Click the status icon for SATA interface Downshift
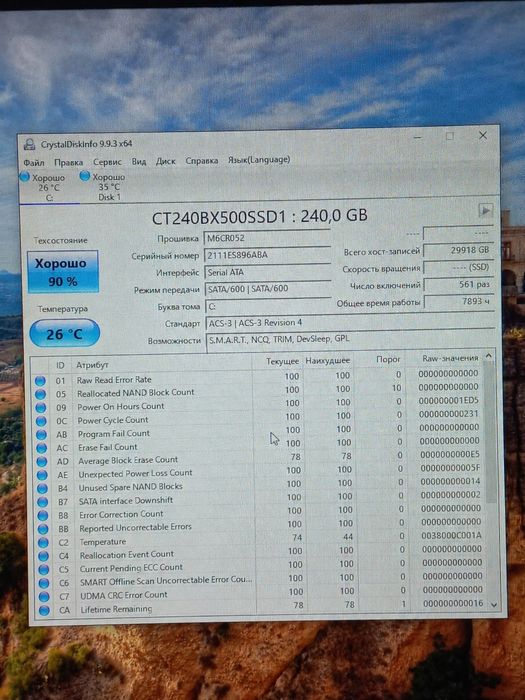This screenshot has height=700, width=525. [42, 502]
